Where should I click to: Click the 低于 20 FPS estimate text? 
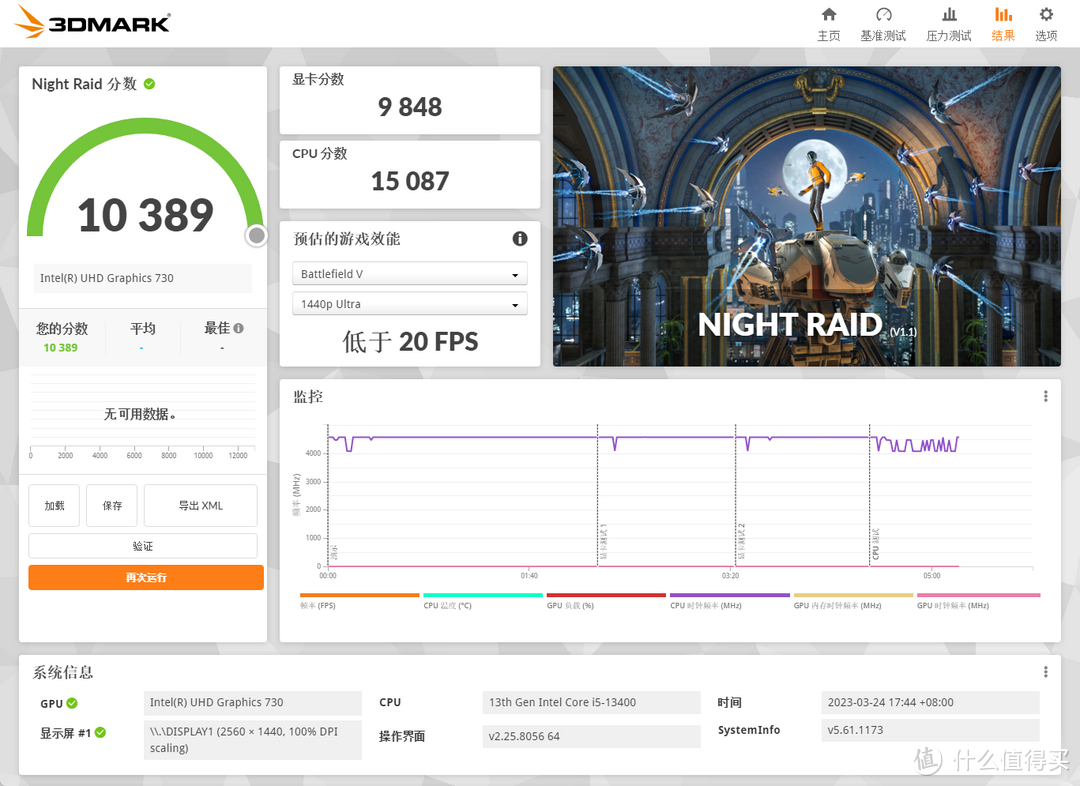click(x=410, y=342)
